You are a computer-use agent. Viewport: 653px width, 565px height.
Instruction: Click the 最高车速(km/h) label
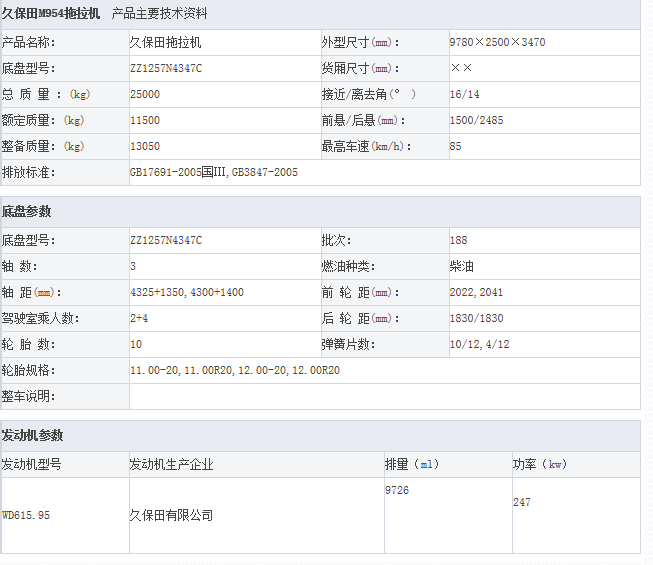(366, 146)
